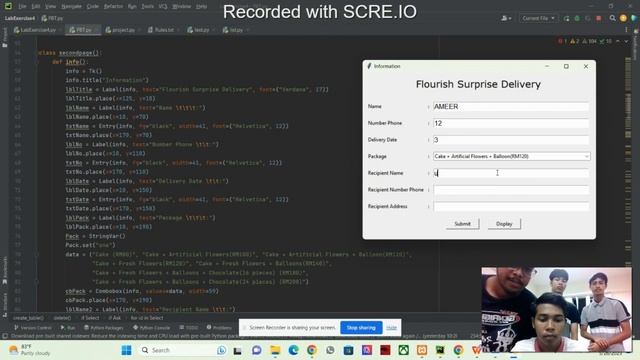Click the webcam overlay thumbnail
Viewport: 640px width, 360px height.
click(556, 310)
